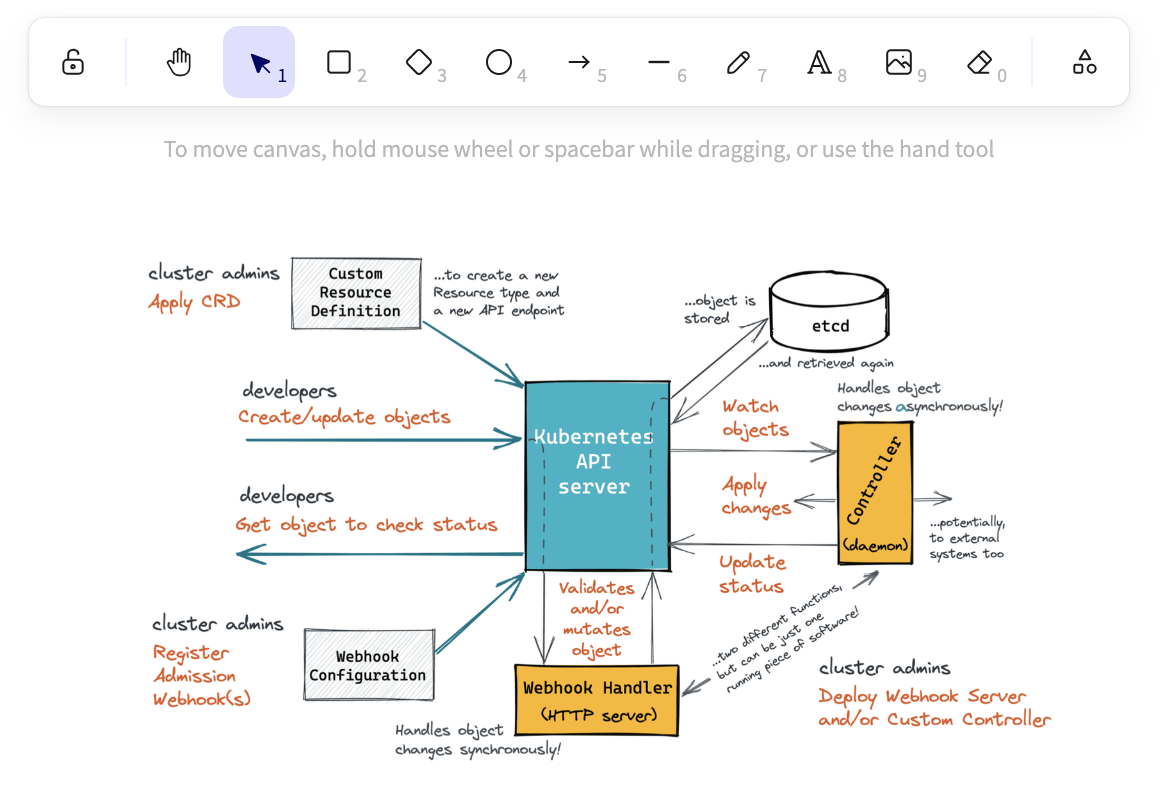
Task: Pick the Diamond shape tool
Action: click(419, 62)
